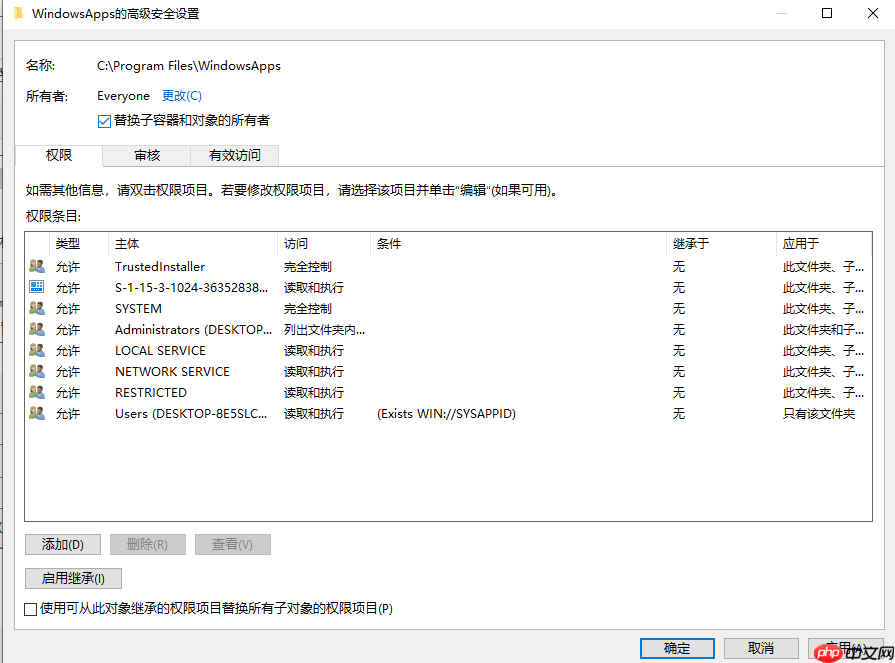This screenshot has width=895, height=663.
Task: Maximize the WindowsApps security settings window
Action: coord(827,13)
